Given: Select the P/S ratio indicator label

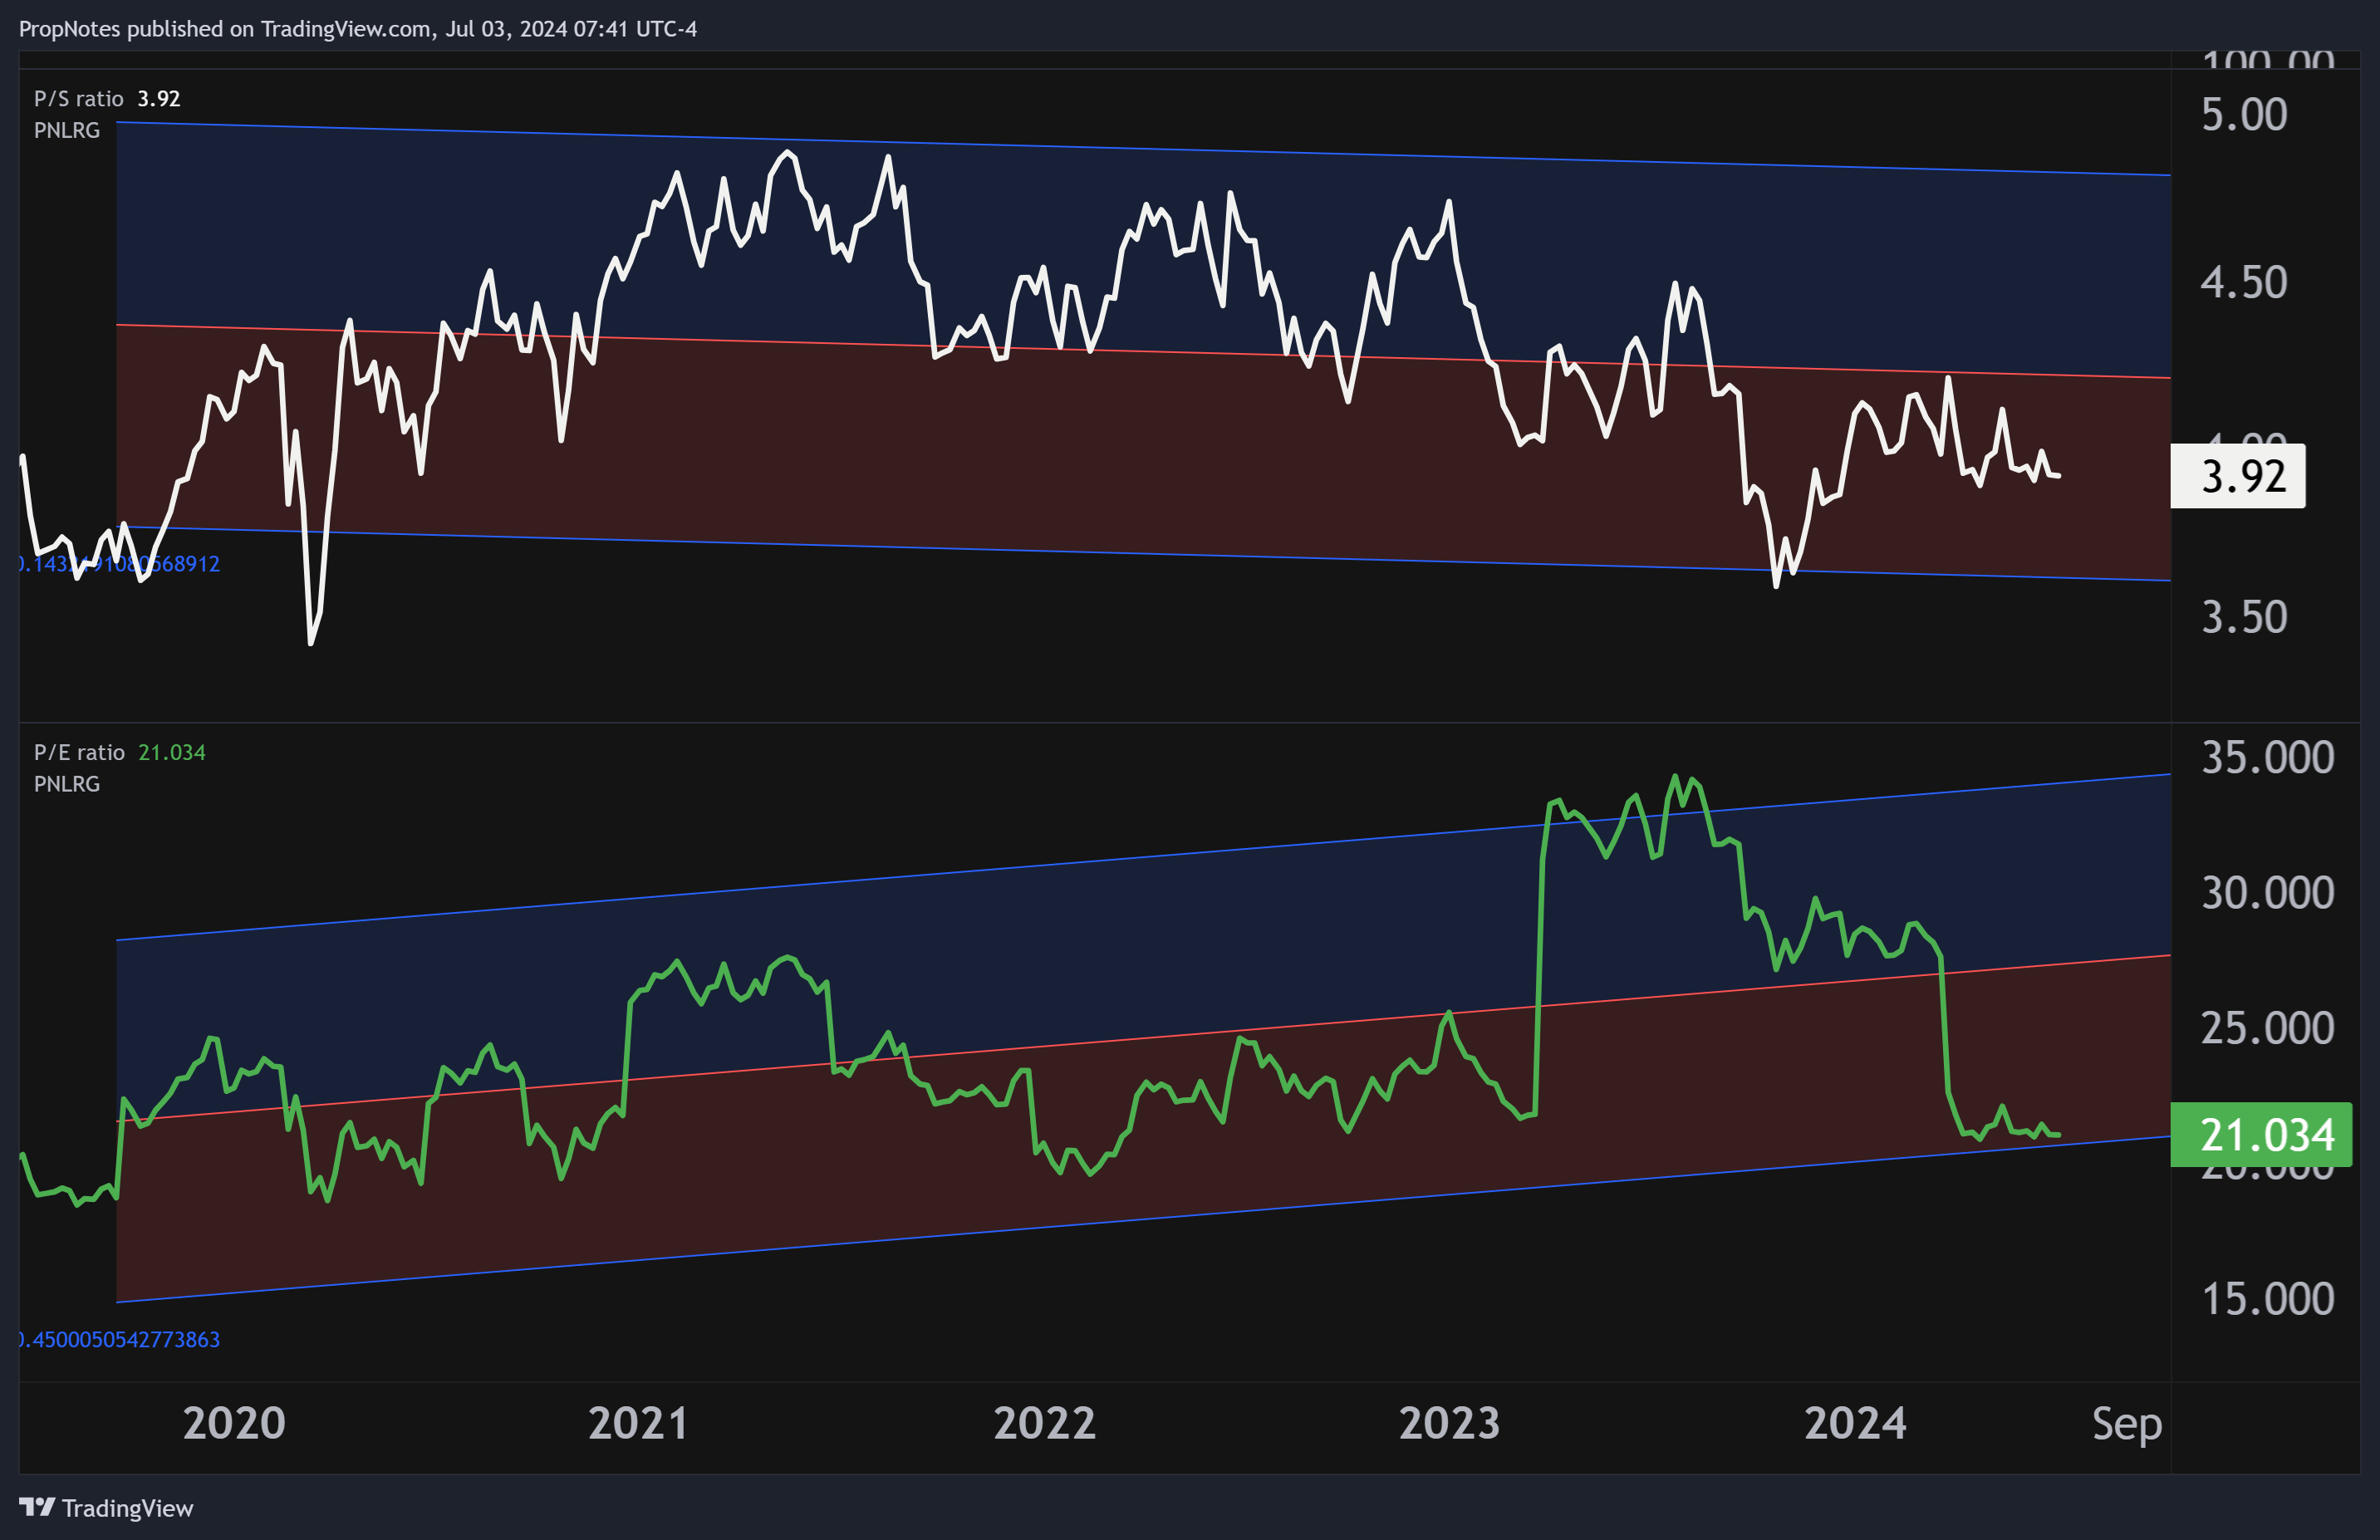Looking at the screenshot, I should coord(78,99).
